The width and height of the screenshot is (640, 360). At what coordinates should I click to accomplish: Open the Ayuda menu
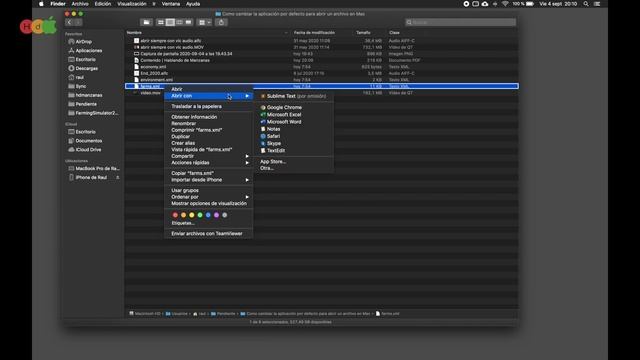193,4
